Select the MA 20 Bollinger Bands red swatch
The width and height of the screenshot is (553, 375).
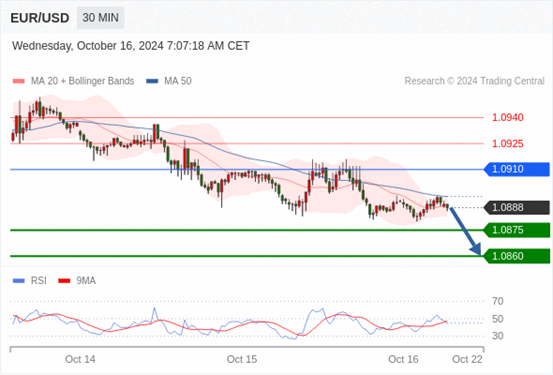19,81
